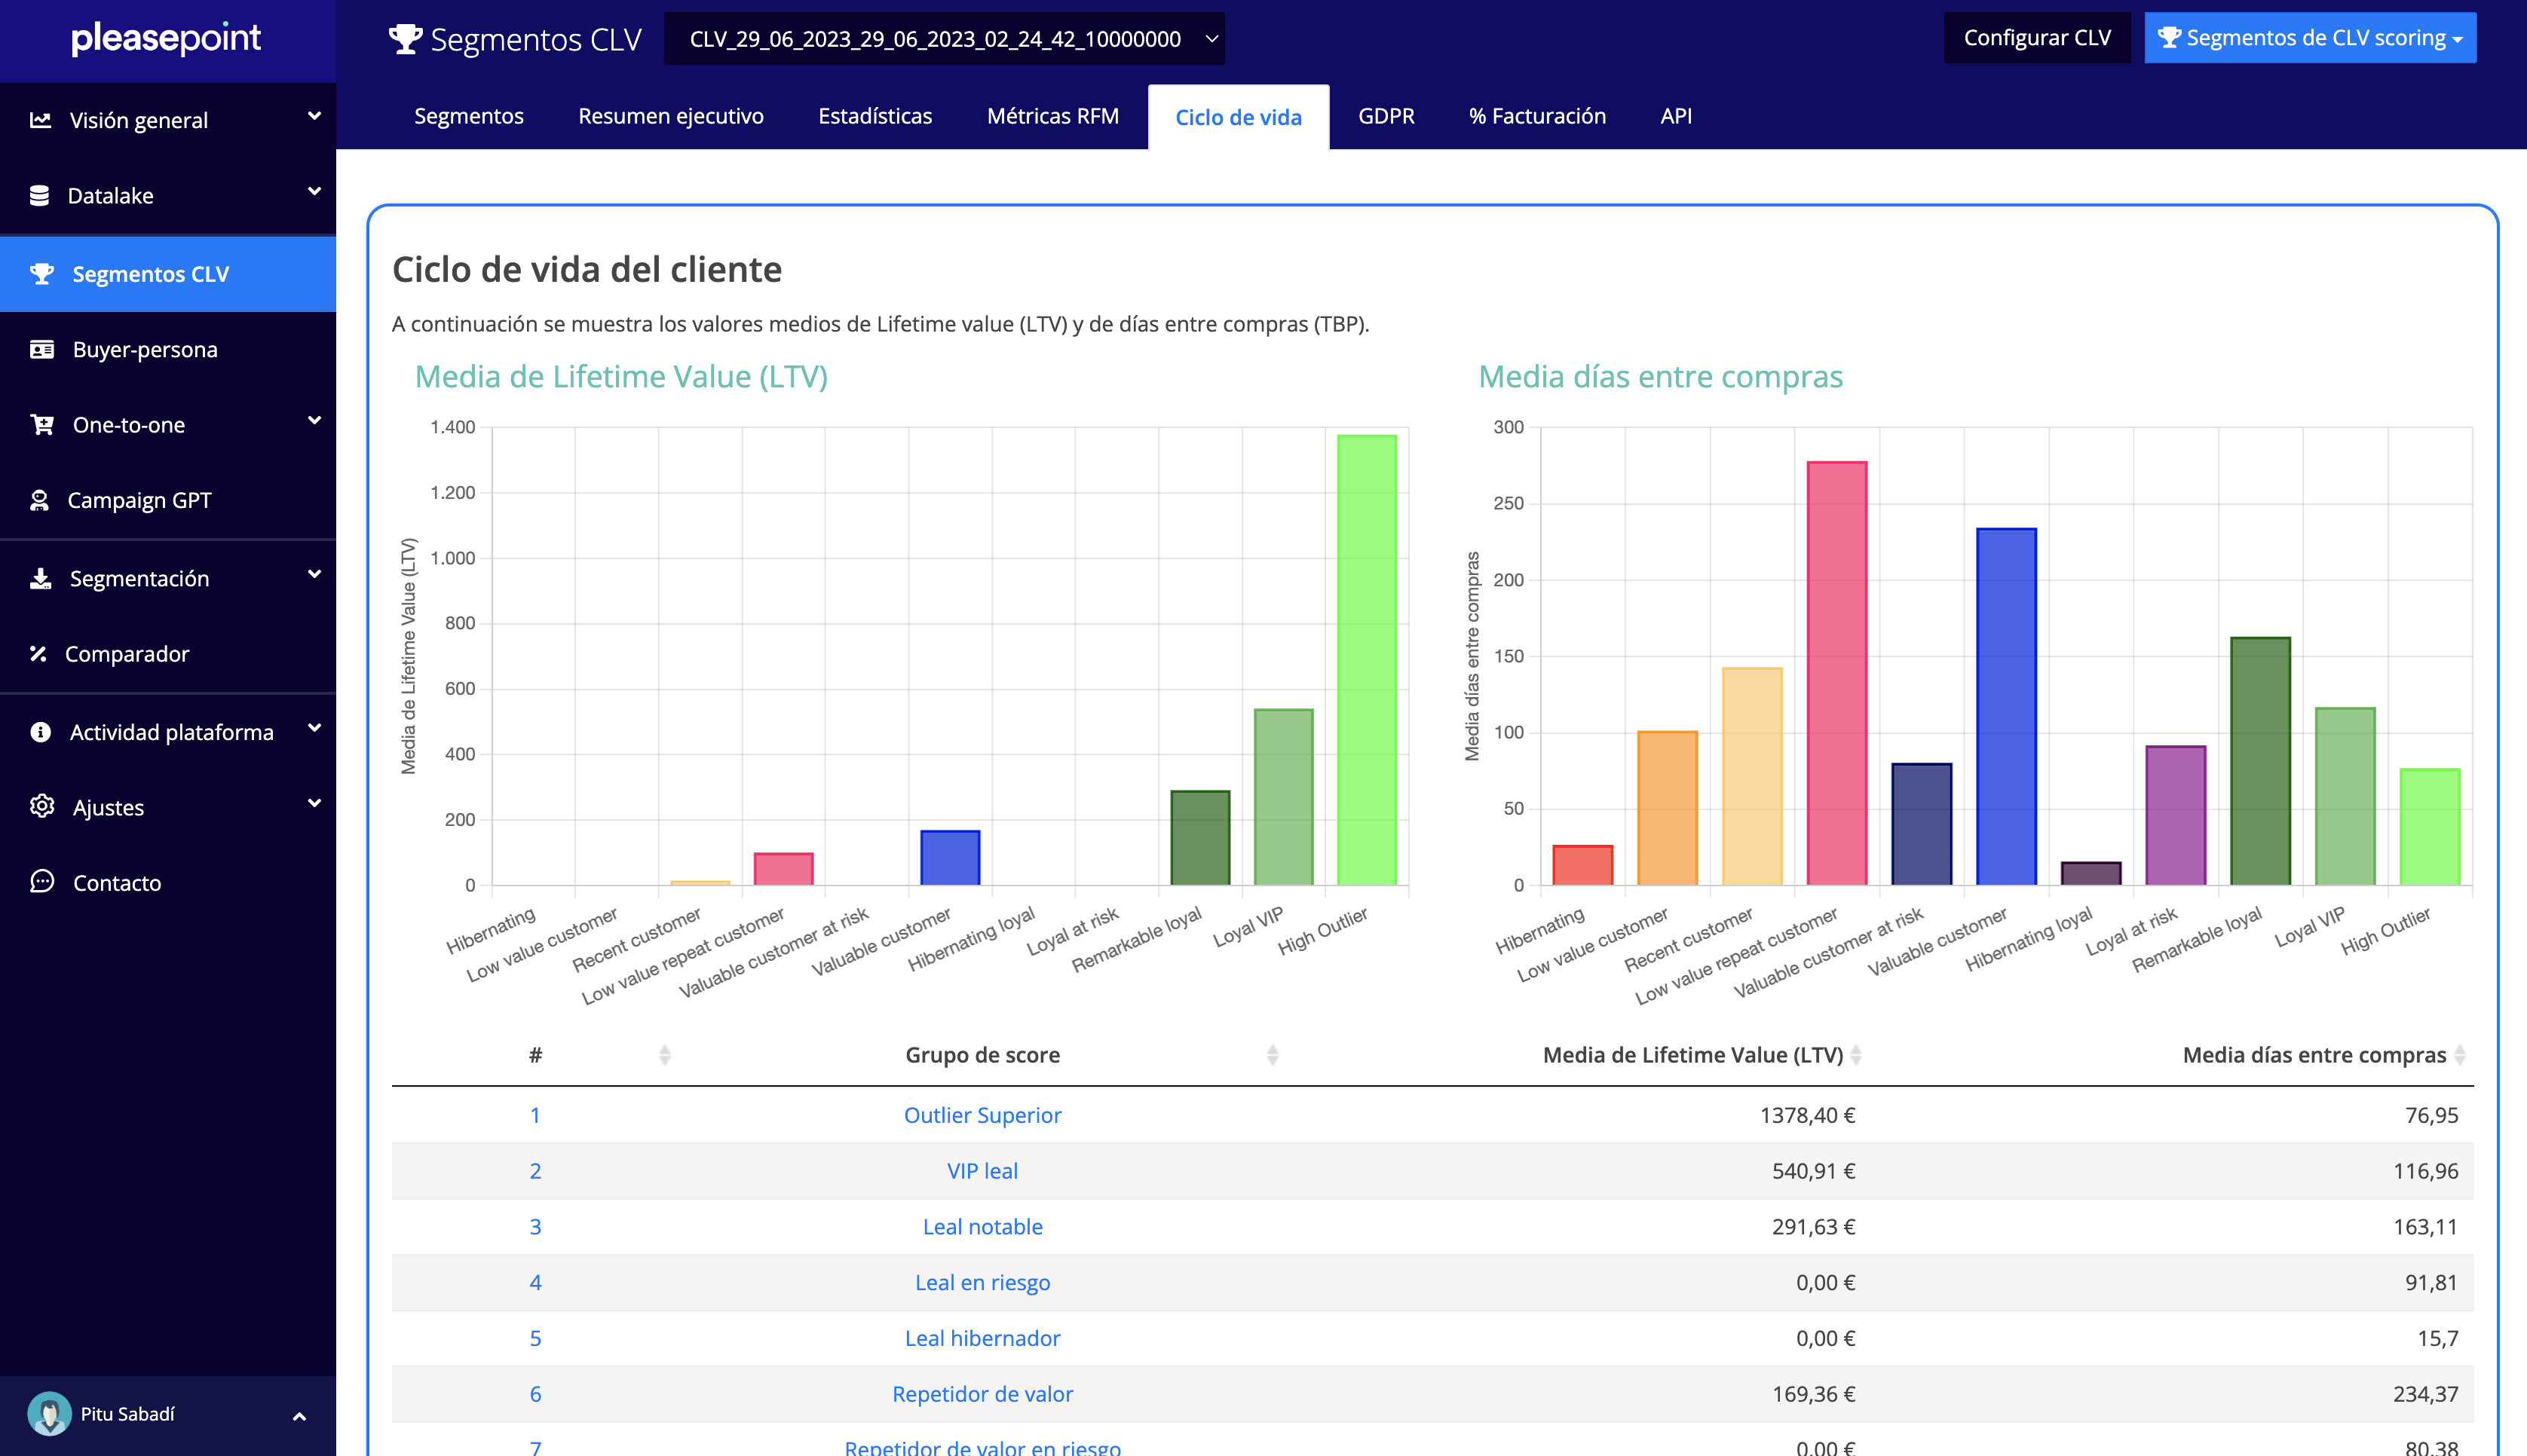Image resolution: width=2527 pixels, height=1456 pixels.
Task: Switch to the Métricas RFM tab
Action: 1052,116
